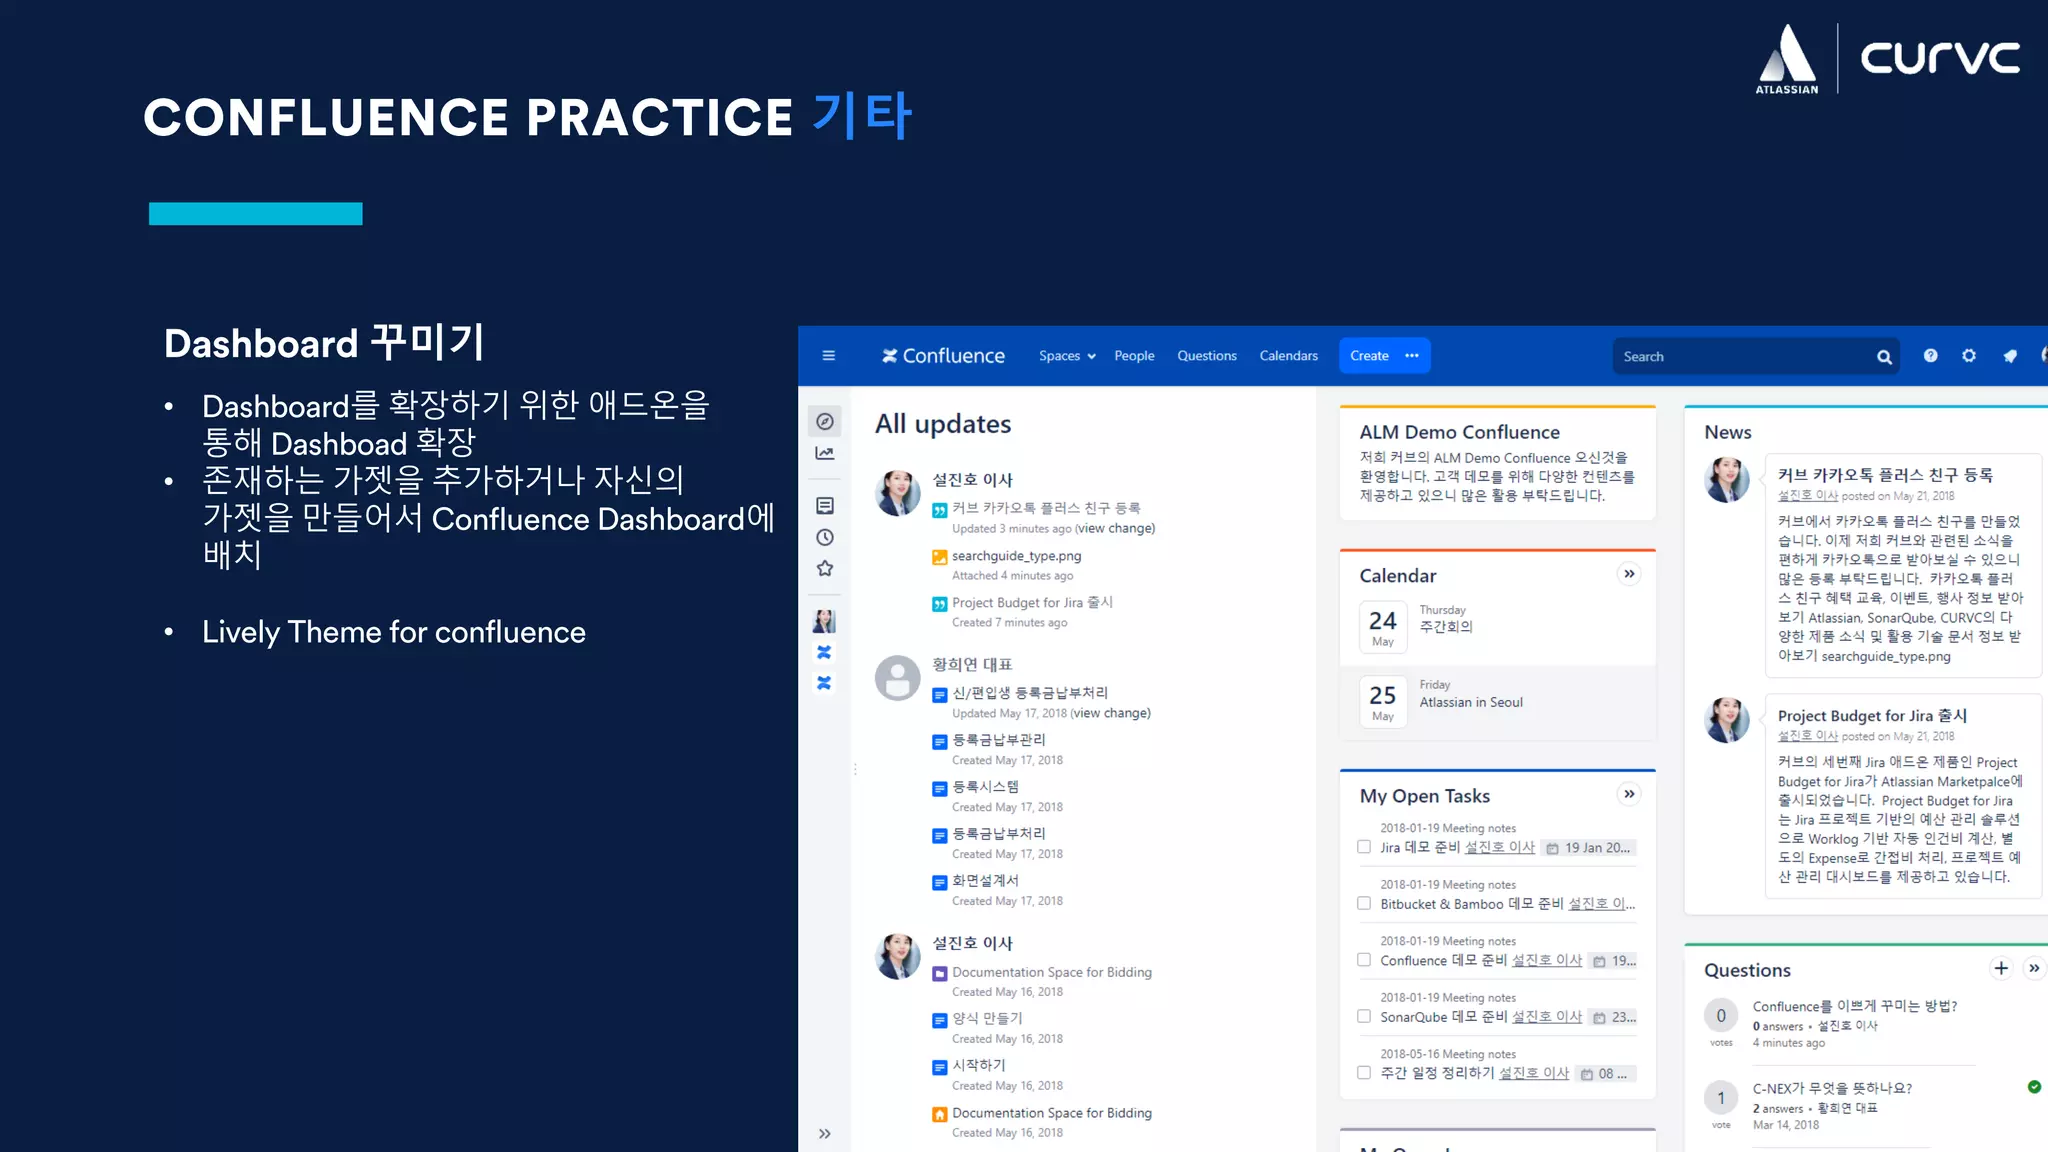2048x1152 pixels.
Task: Click the accepted answer green check icon
Action: click(2034, 1087)
